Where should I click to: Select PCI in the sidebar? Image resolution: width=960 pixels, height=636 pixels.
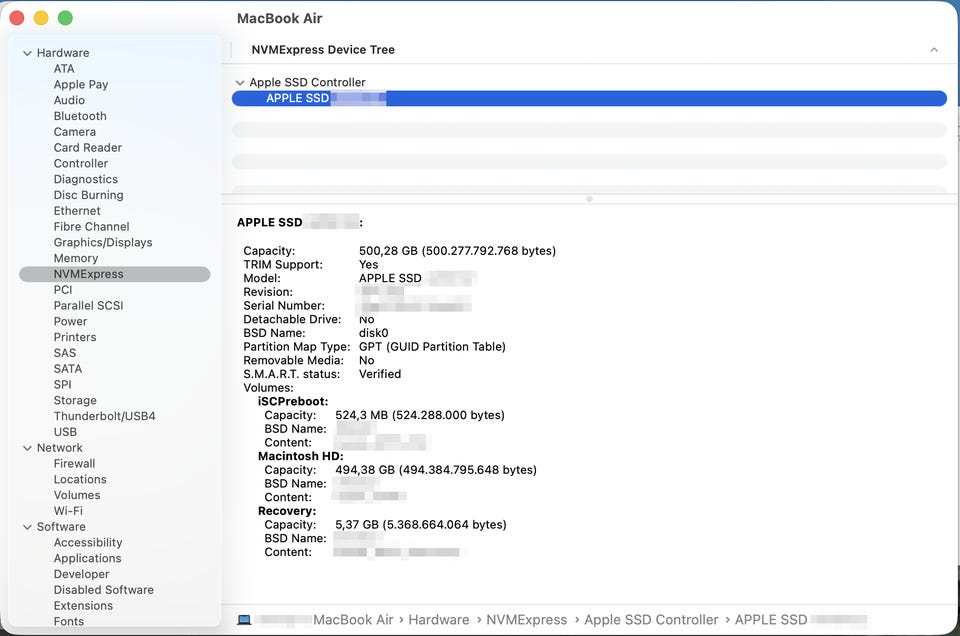click(63, 290)
